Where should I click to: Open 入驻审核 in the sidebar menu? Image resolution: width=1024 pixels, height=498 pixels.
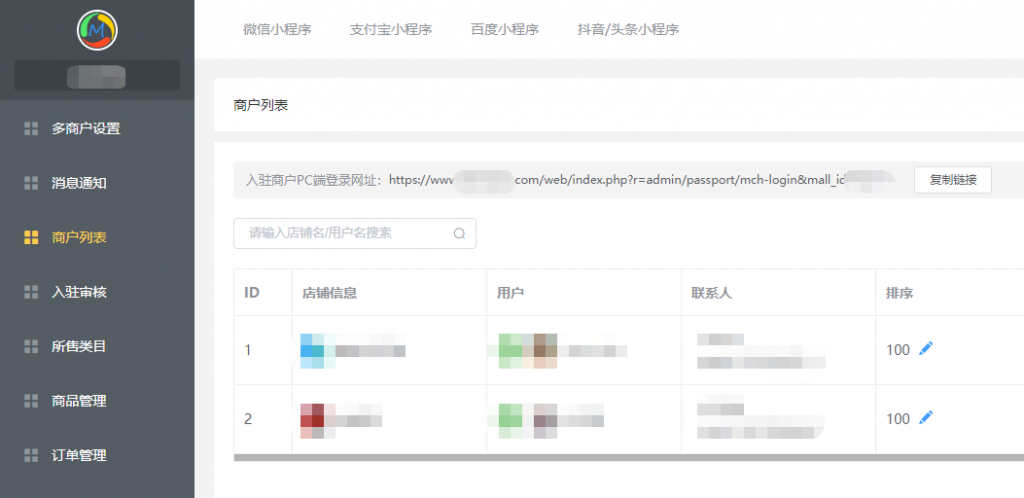click(x=79, y=292)
